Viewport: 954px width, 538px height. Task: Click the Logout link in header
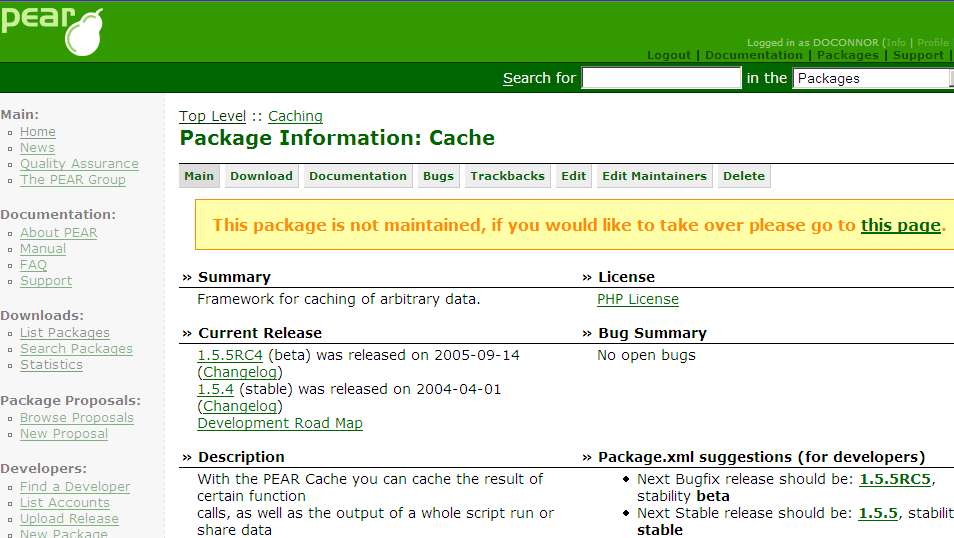(x=669, y=55)
